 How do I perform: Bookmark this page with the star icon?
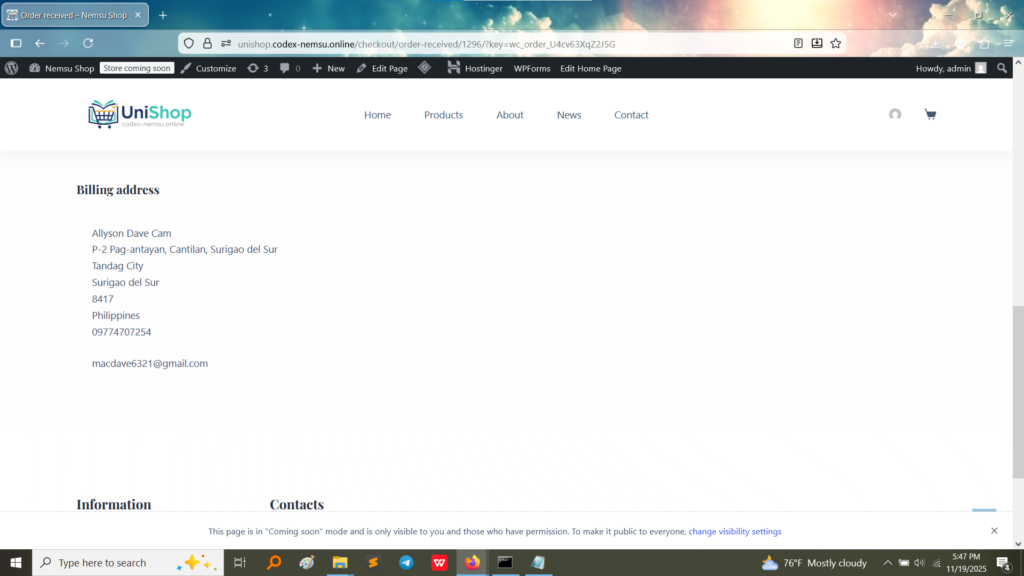(x=836, y=43)
